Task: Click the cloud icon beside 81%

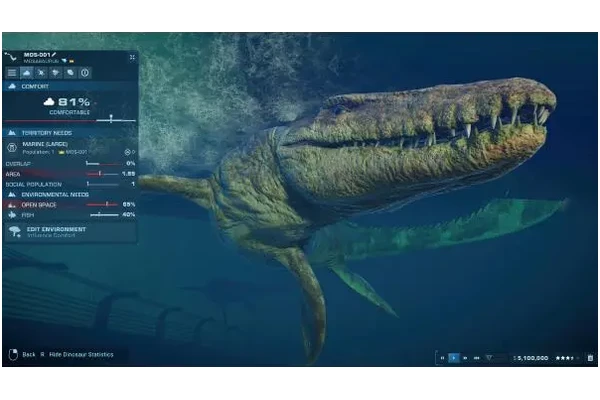Action: pyautogui.click(x=49, y=102)
